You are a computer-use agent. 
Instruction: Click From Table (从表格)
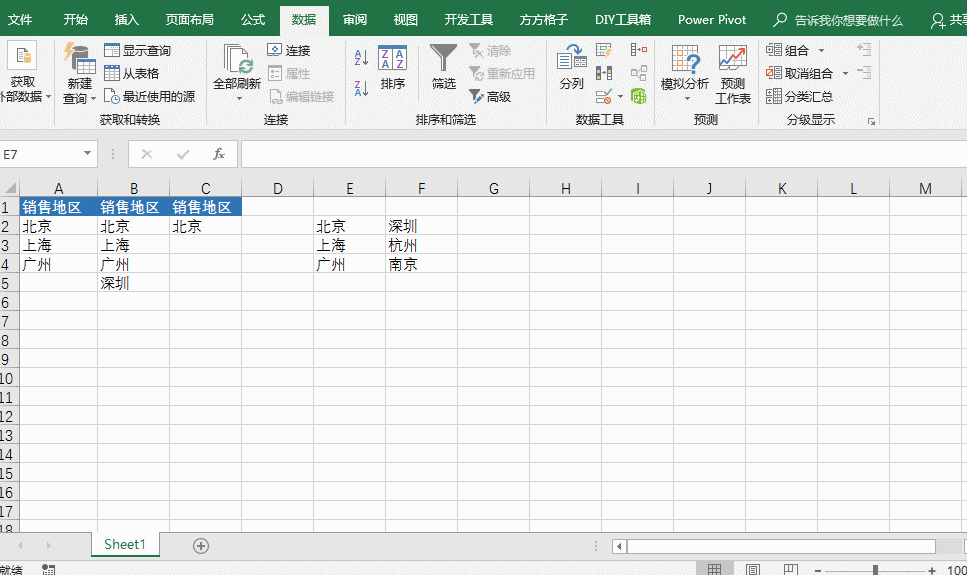(x=131, y=73)
